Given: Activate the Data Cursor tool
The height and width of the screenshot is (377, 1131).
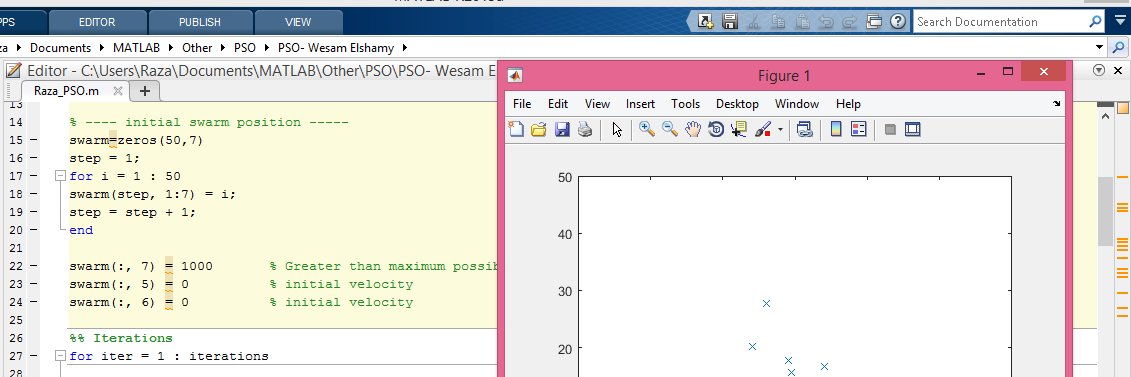Looking at the screenshot, I should [x=739, y=130].
